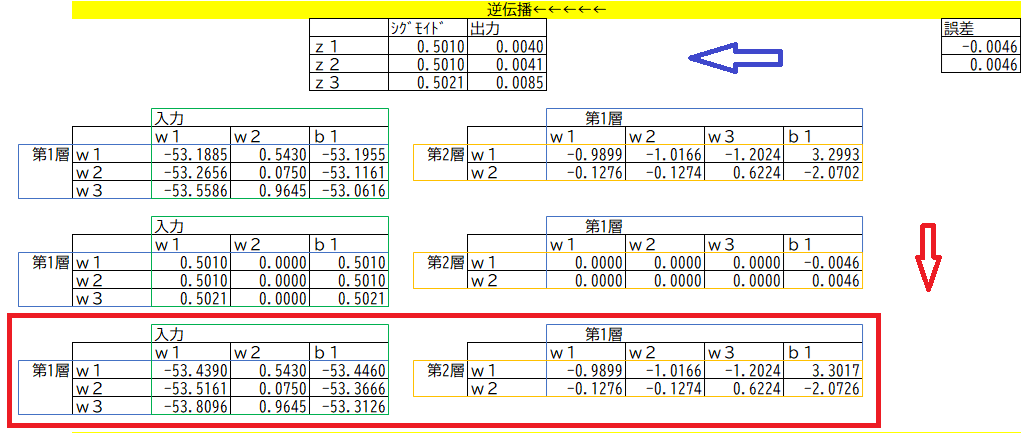Click the output value 0.0041 cell

507,64
